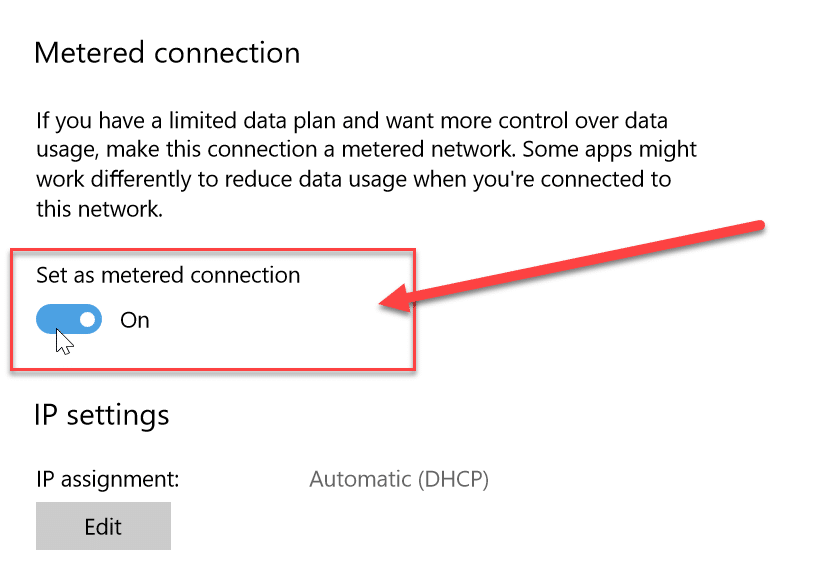Click the "Set as metered connection" label
This screenshot has height=567, width=822.
[168, 274]
